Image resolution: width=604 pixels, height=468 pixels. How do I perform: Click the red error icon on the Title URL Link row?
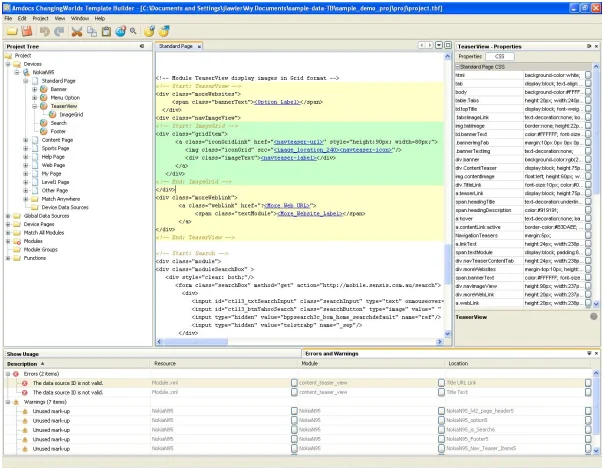(x=25, y=383)
